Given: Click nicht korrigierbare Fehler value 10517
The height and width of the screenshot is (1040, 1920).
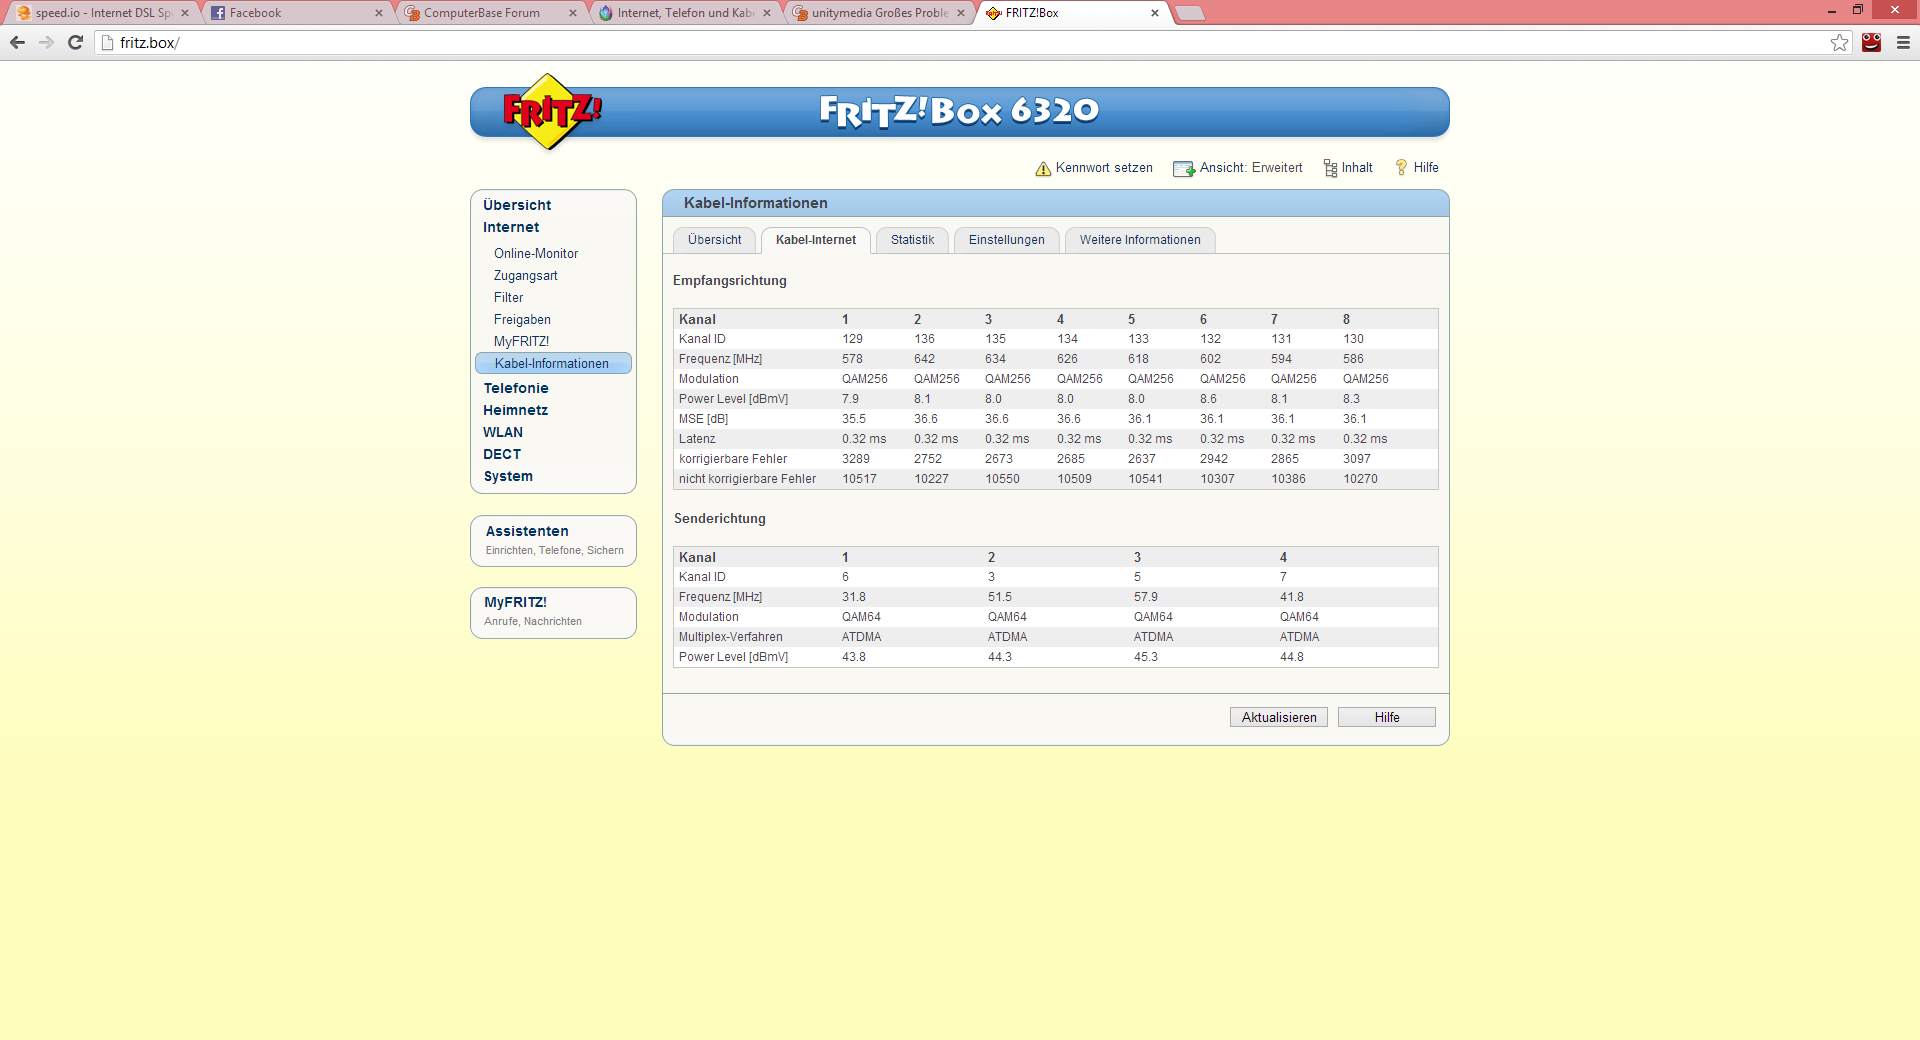Looking at the screenshot, I should pyautogui.click(x=859, y=479).
